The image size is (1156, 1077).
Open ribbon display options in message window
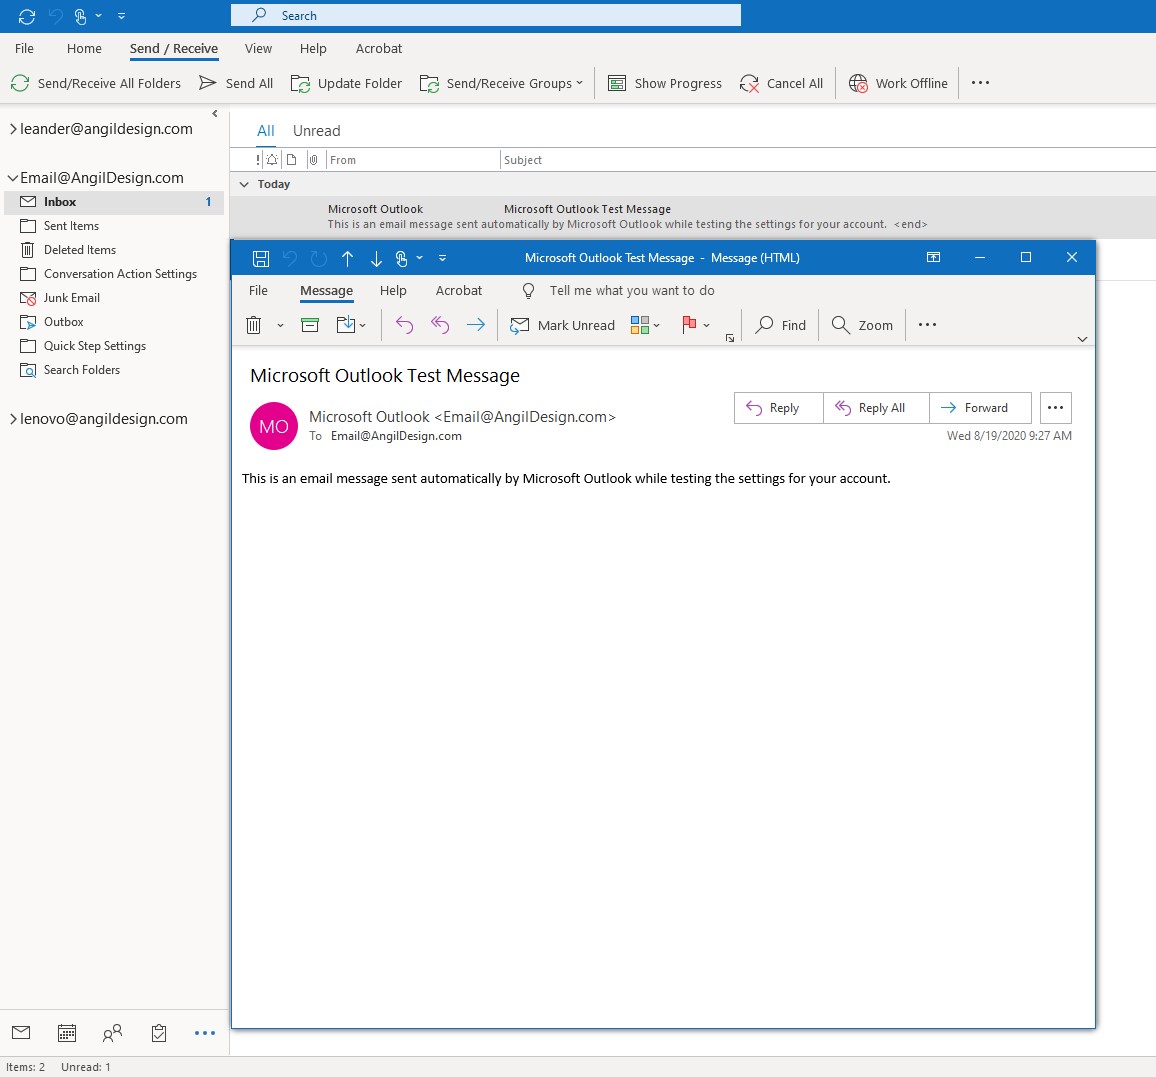pos(933,257)
